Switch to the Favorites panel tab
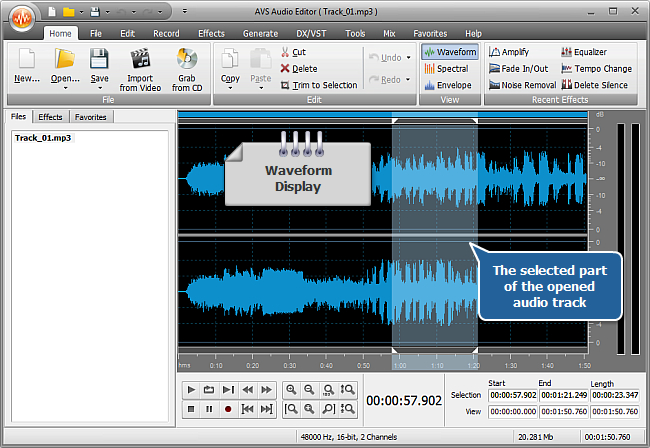The width and height of the screenshot is (650, 448). coord(91,117)
